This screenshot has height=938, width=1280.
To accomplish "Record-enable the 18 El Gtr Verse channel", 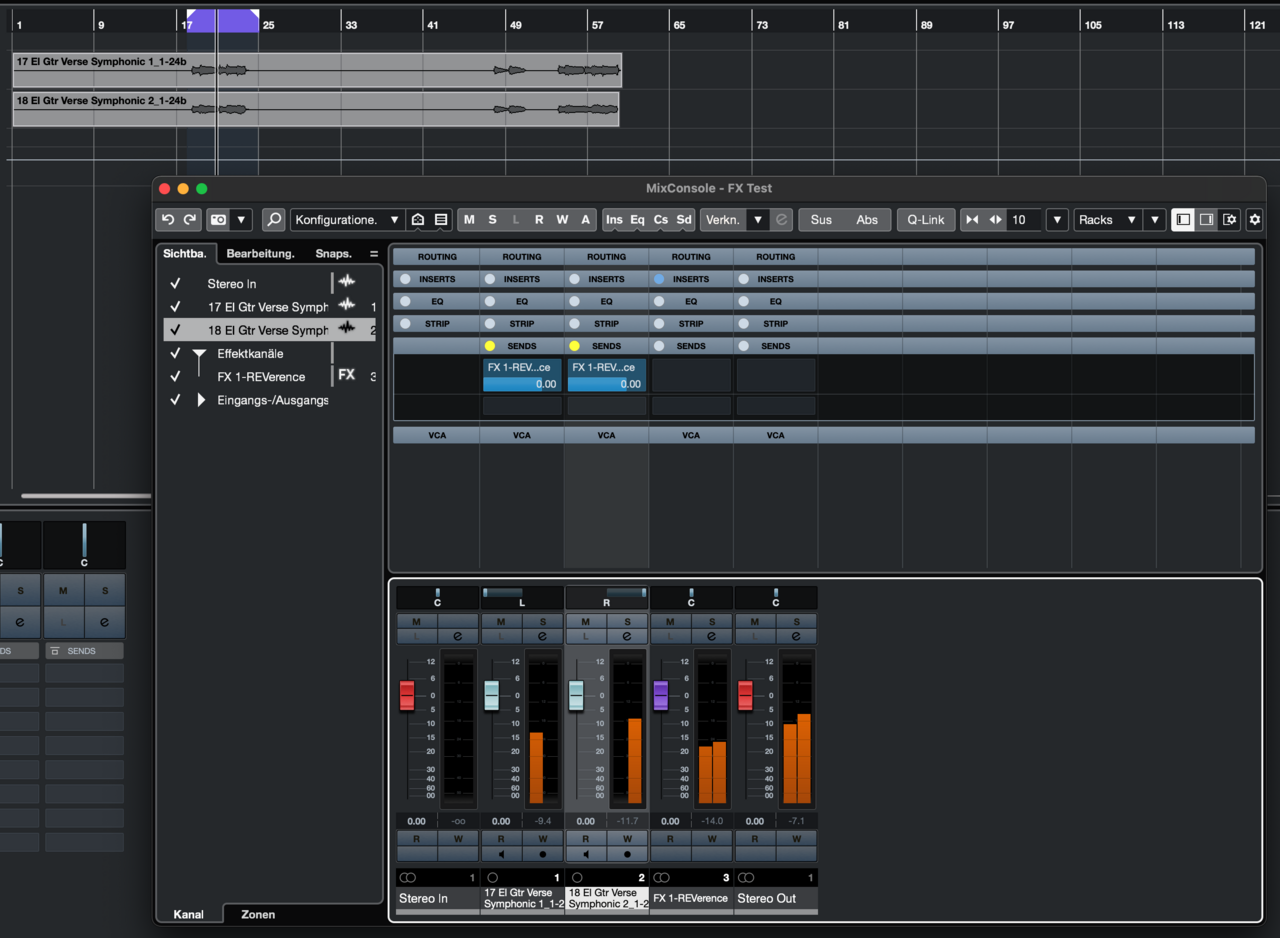I will [627, 854].
